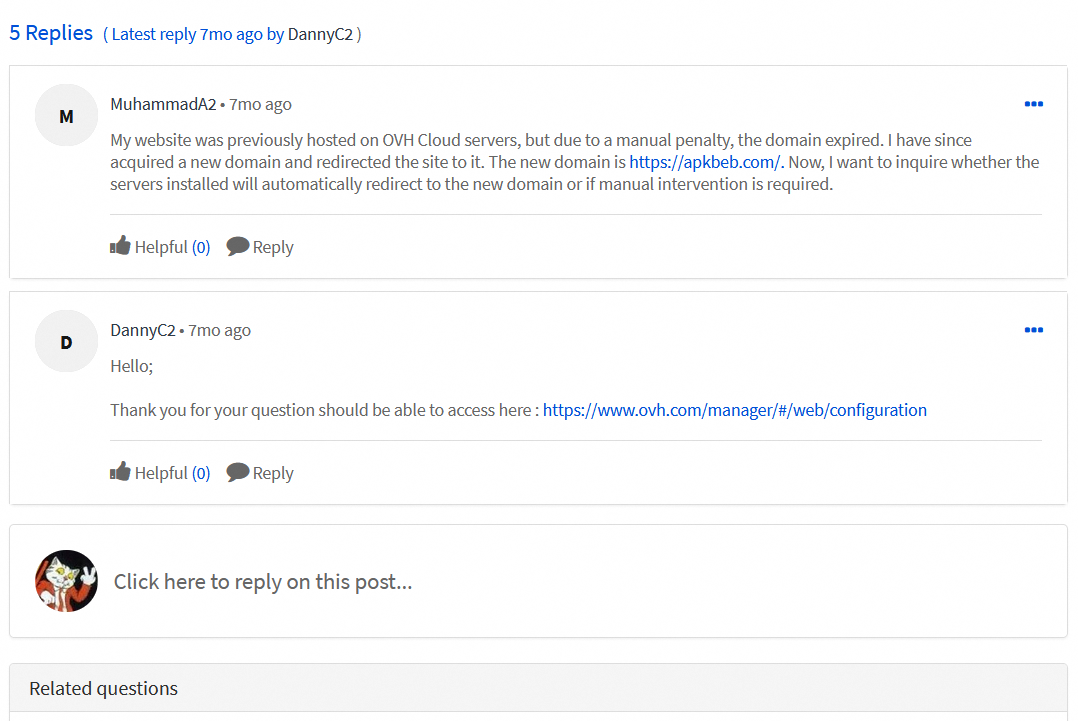This screenshot has height=721, width=1078.
Task: Click Helpful count (0) on DannyC2's reply
Action: (201, 473)
